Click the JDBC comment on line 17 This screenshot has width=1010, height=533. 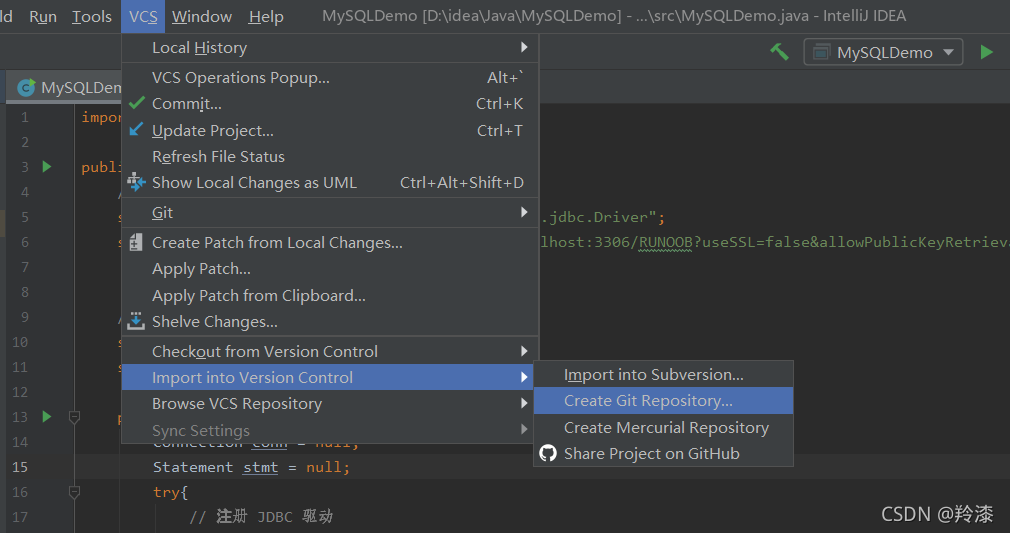[x=261, y=516]
